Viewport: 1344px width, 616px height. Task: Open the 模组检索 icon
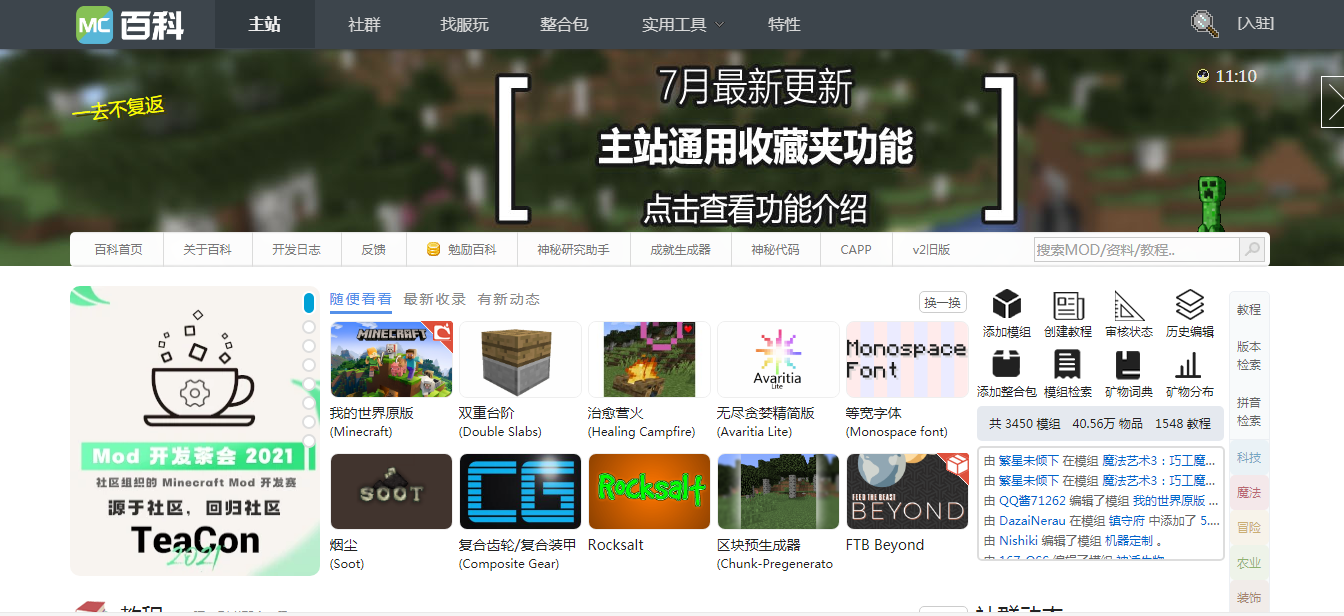click(1068, 365)
